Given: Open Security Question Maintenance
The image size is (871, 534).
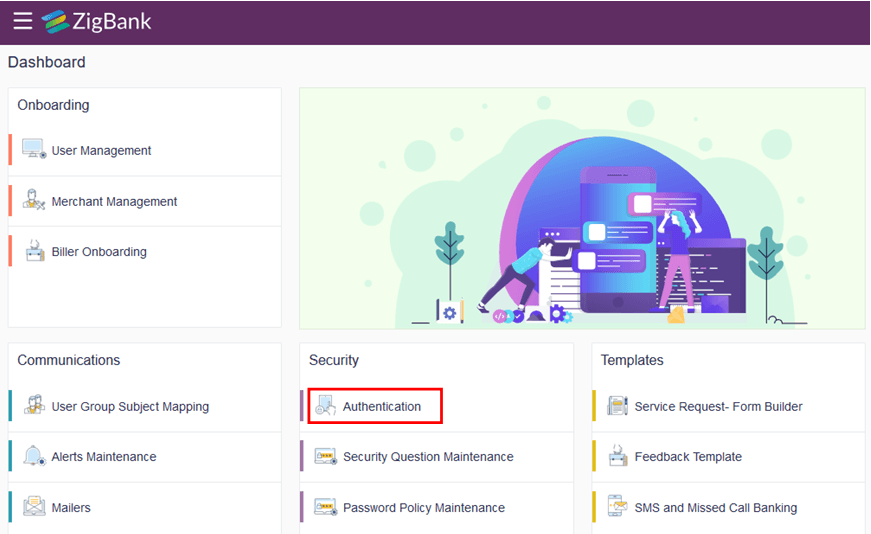Looking at the screenshot, I should (428, 457).
